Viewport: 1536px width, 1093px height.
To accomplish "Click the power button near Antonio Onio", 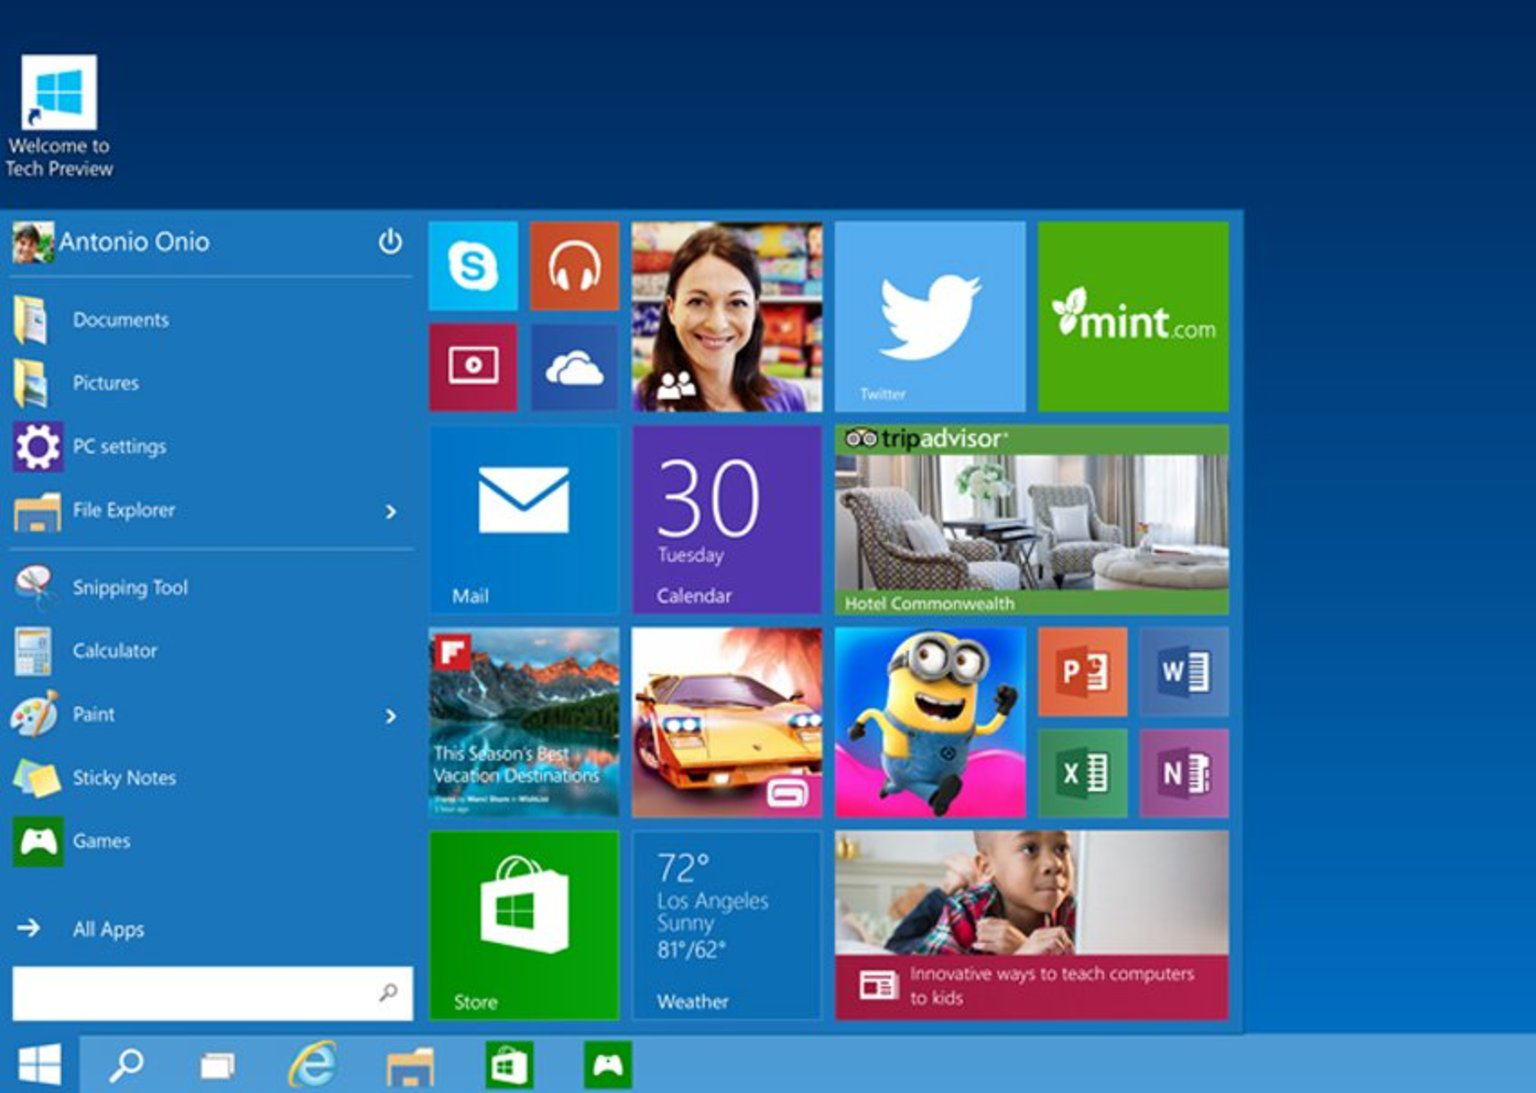I will 391,241.
